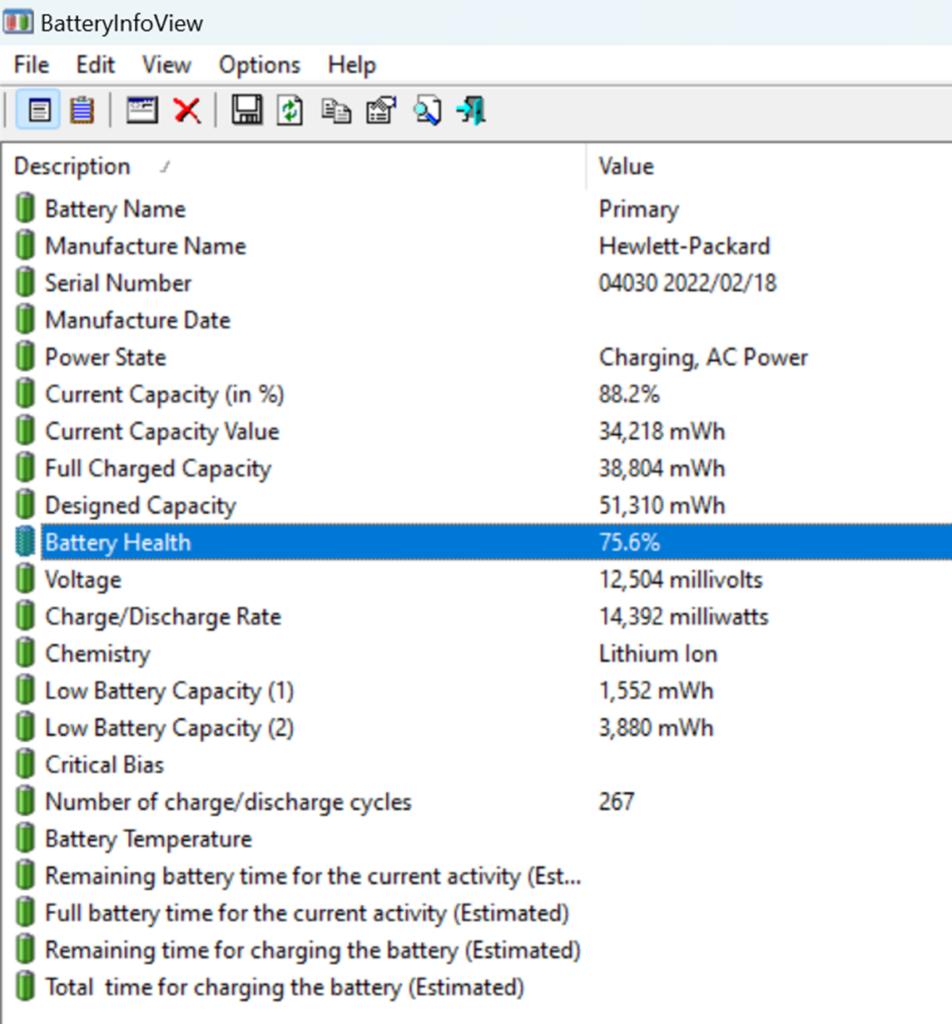Viewport: 952px width, 1024px height.
Task: Click the highlighted Battery Health label
Action: point(118,543)
